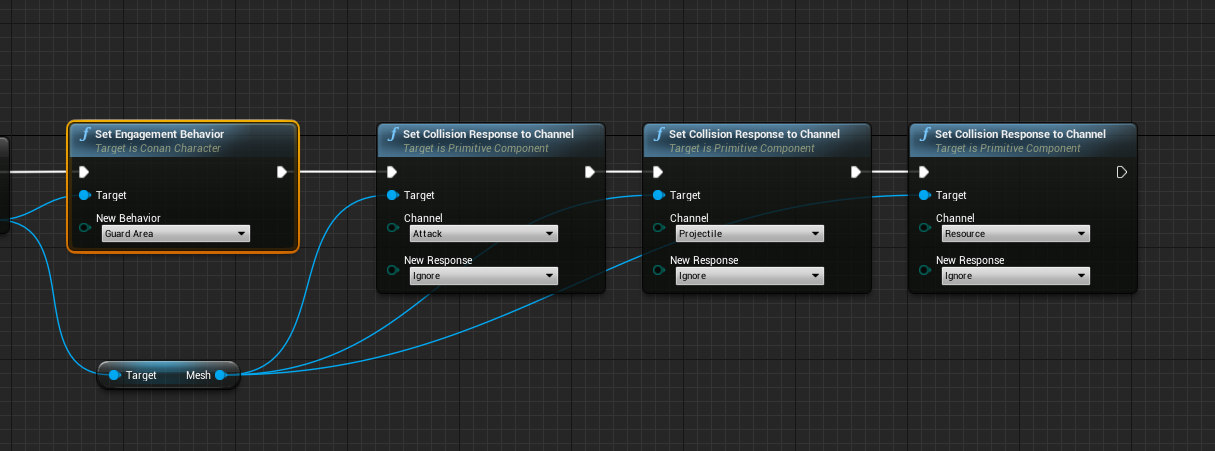Open New Response dropdown under Resource channel
1215x451 pixels.
pyautogui.click(x=1015, y=276)
